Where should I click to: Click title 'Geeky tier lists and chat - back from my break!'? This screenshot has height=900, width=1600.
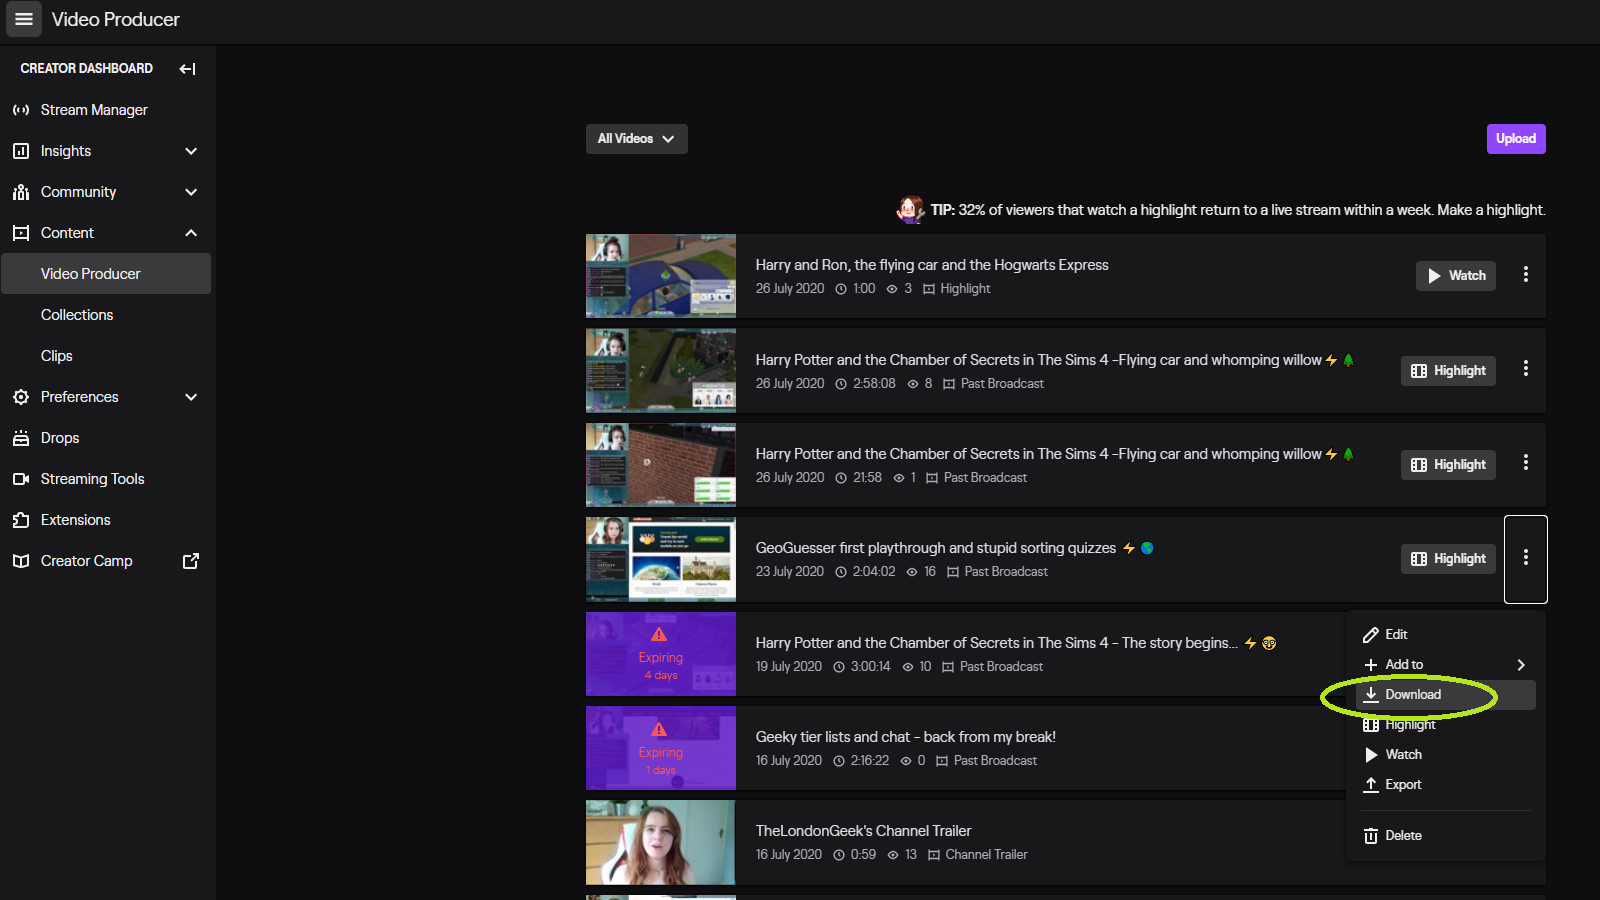(906, 737)
